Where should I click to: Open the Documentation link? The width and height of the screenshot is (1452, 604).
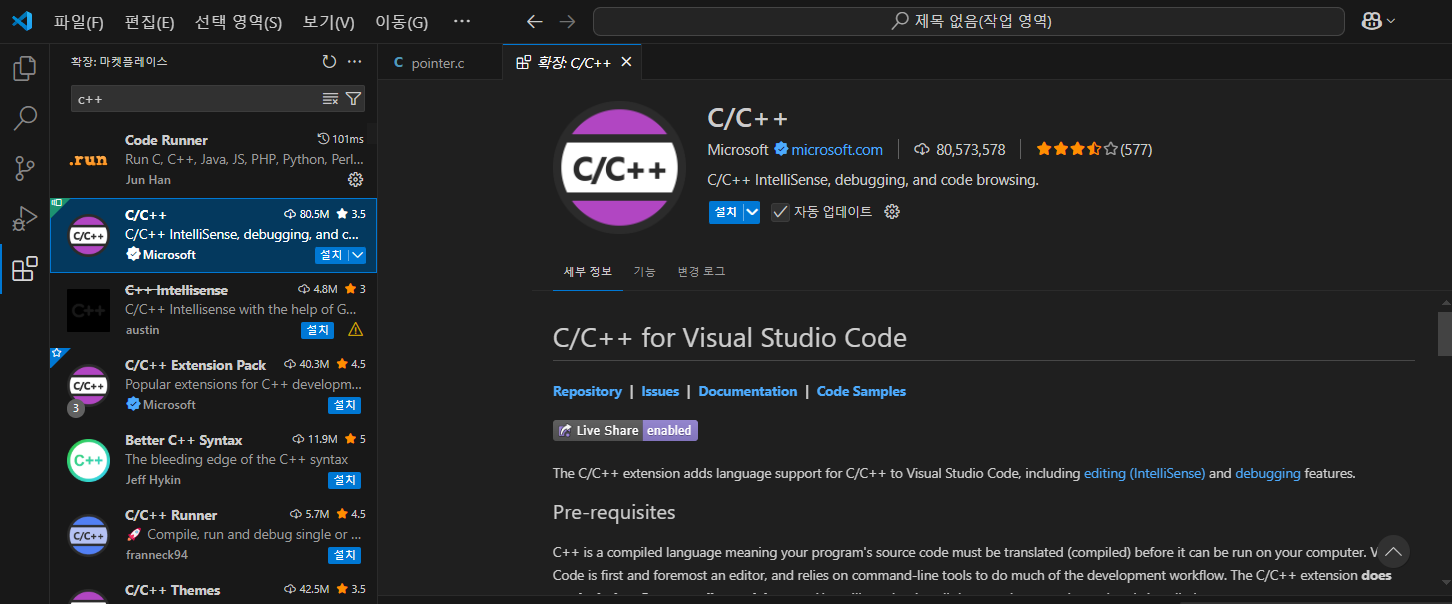coord(748,391)
